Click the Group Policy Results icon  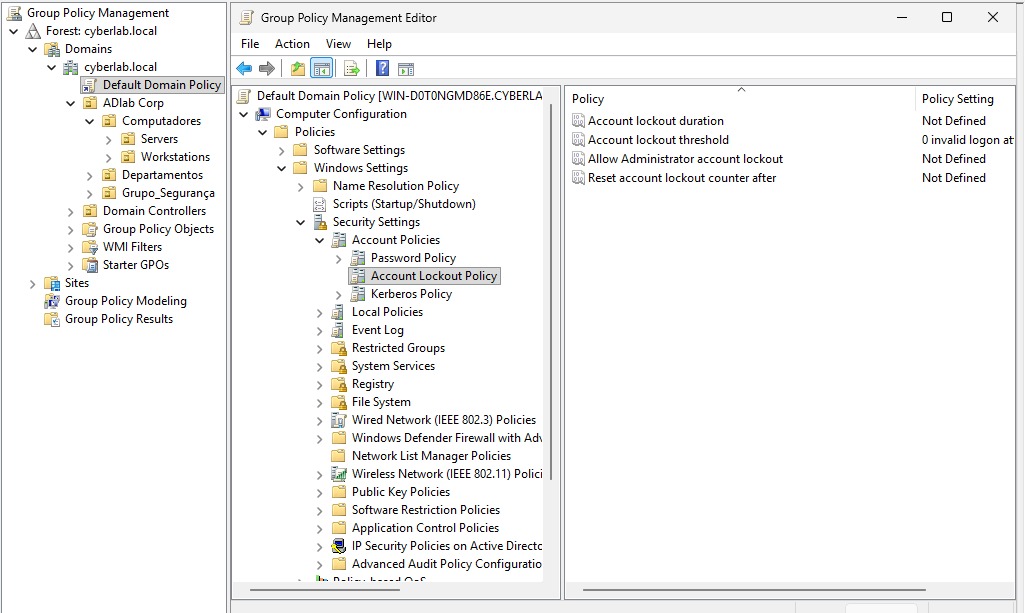point(52,320)
